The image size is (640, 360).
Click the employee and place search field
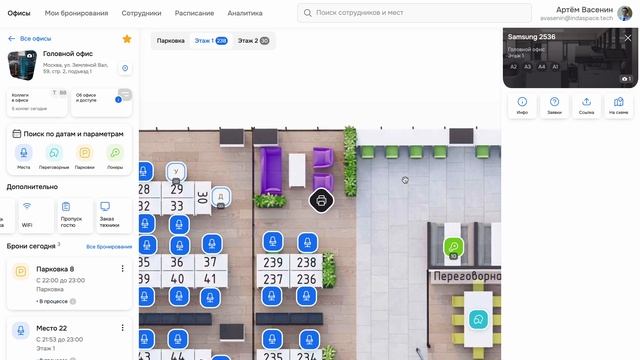414,13
